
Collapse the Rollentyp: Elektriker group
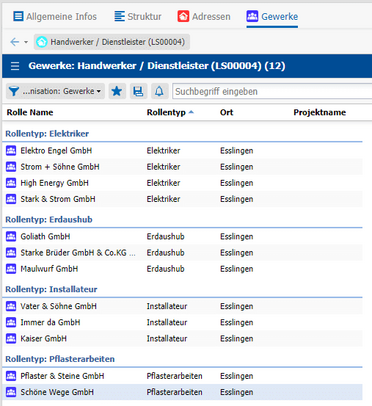tap(47, 134)
